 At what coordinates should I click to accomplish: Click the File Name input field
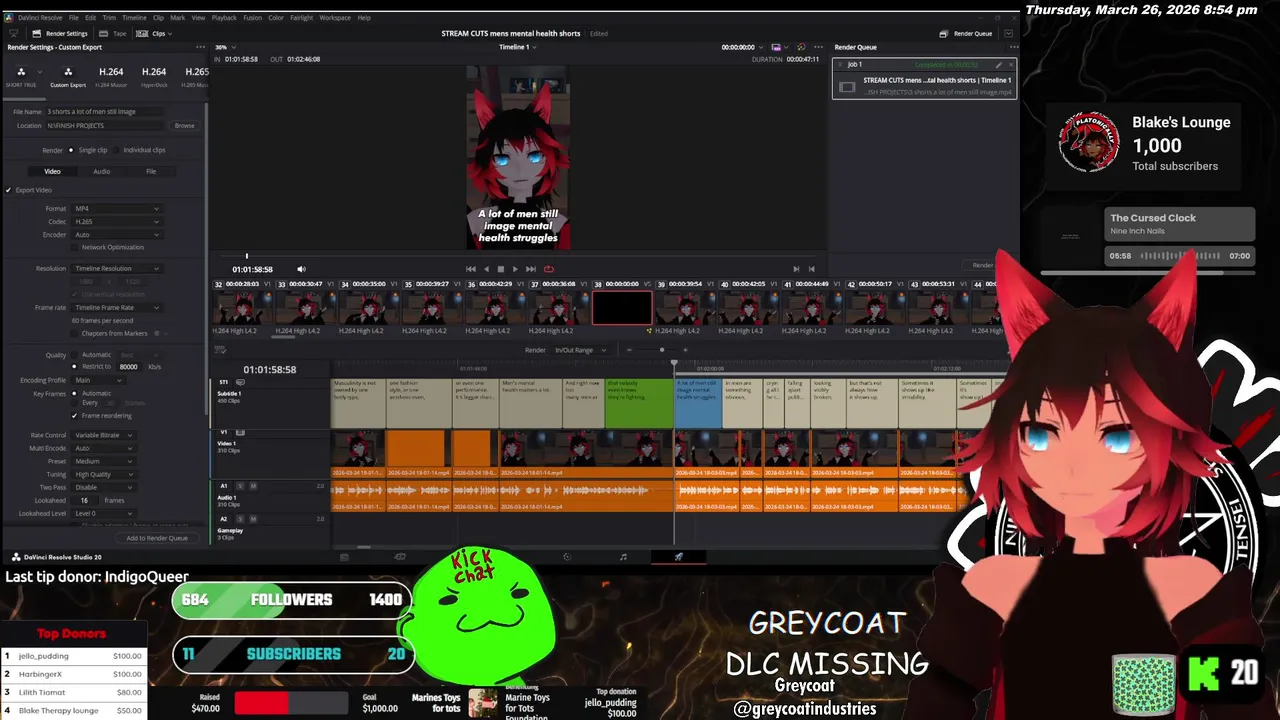tap(104, 111)
